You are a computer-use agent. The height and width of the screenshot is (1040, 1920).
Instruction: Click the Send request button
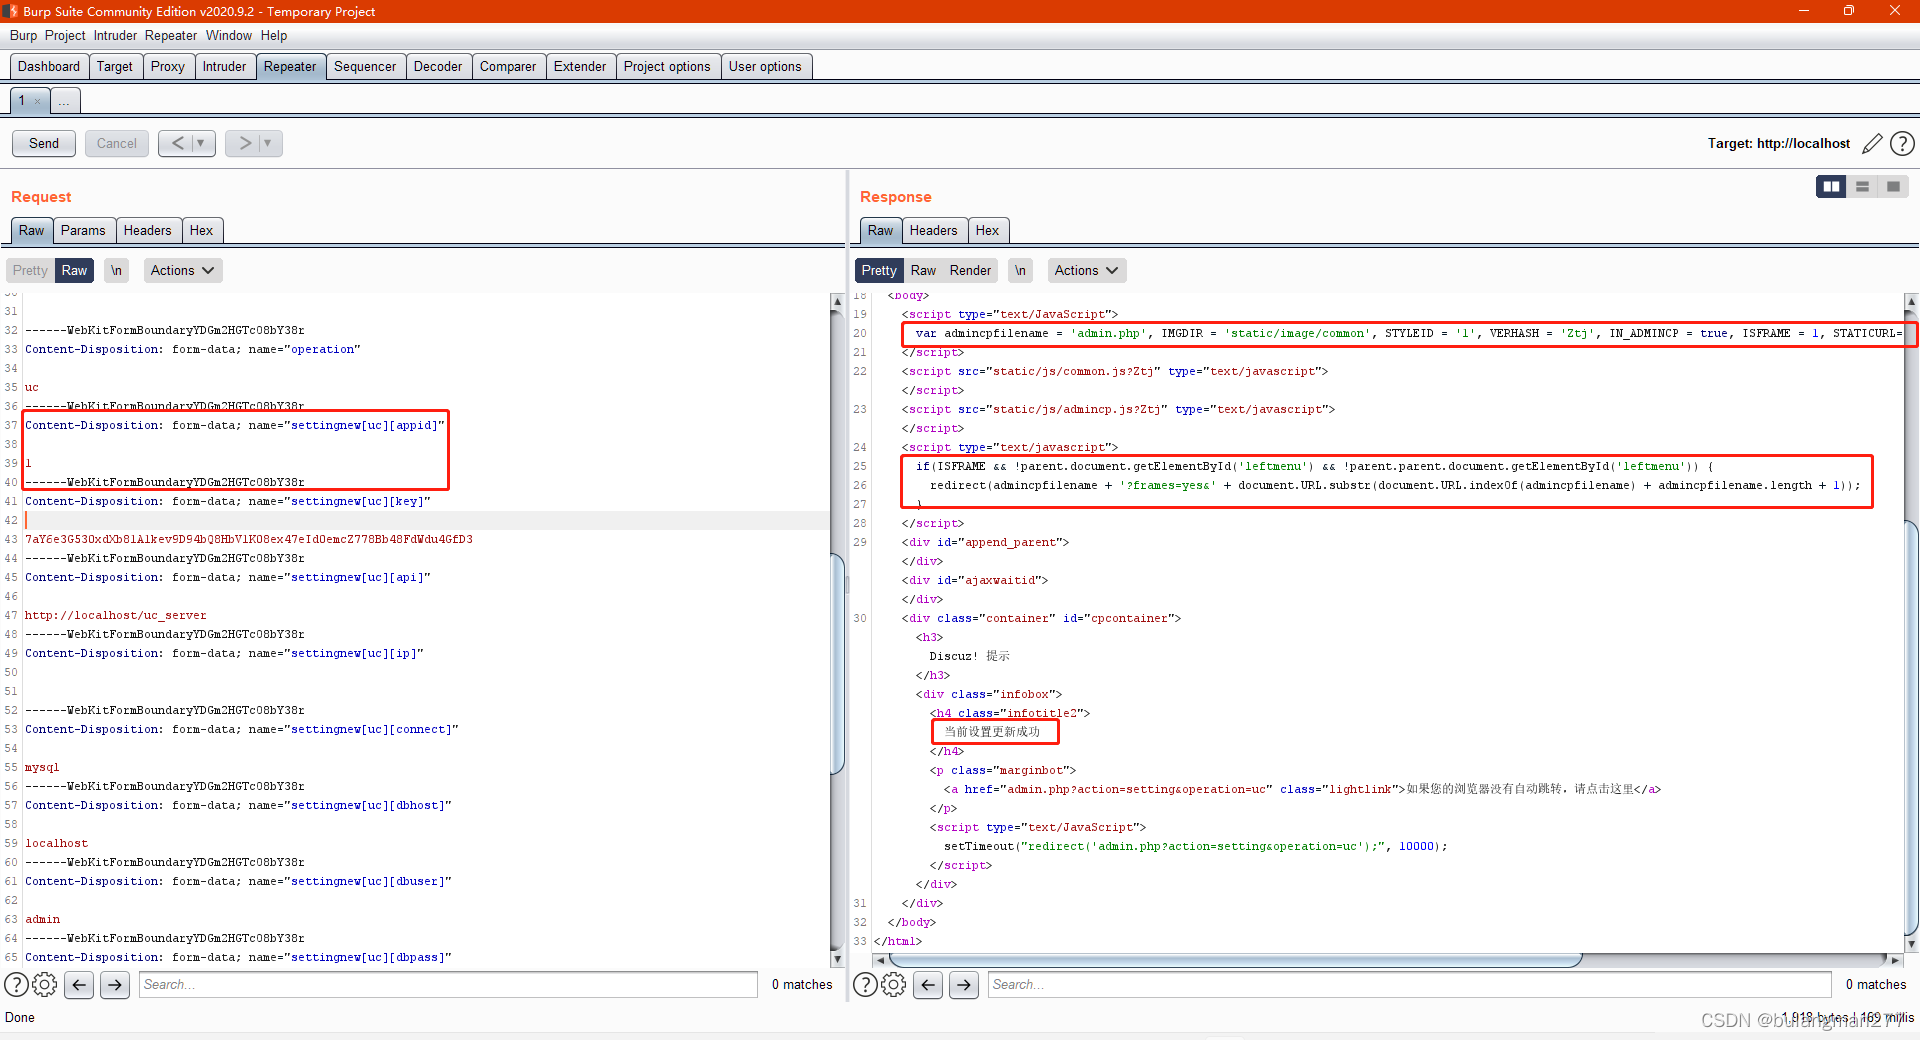click(x=44, y=143)
